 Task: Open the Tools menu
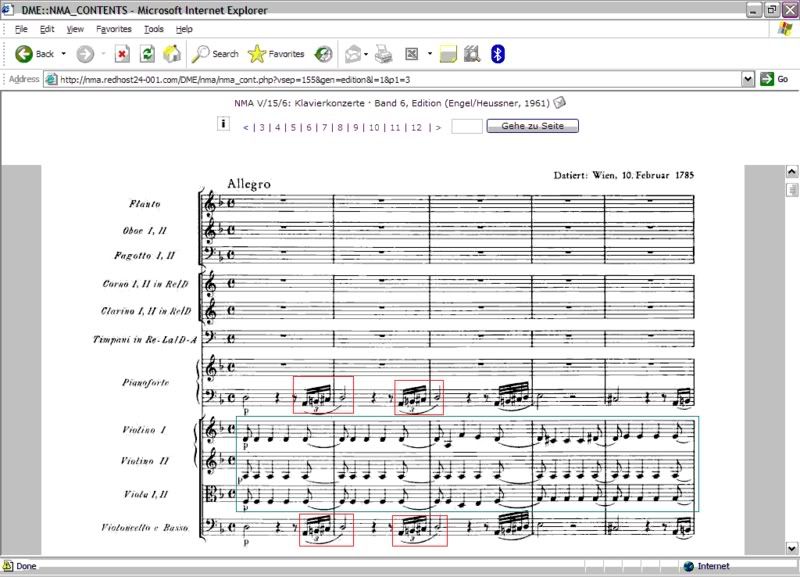(x=154, y=29)
